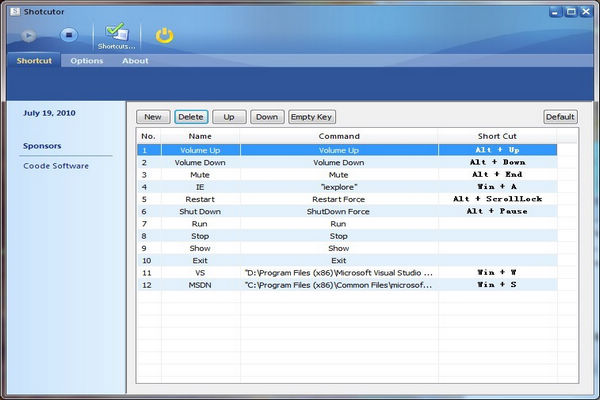The width and height of the screenshot is (600, 400).
Task: Open the Options tab
Action: click(86, 60)
